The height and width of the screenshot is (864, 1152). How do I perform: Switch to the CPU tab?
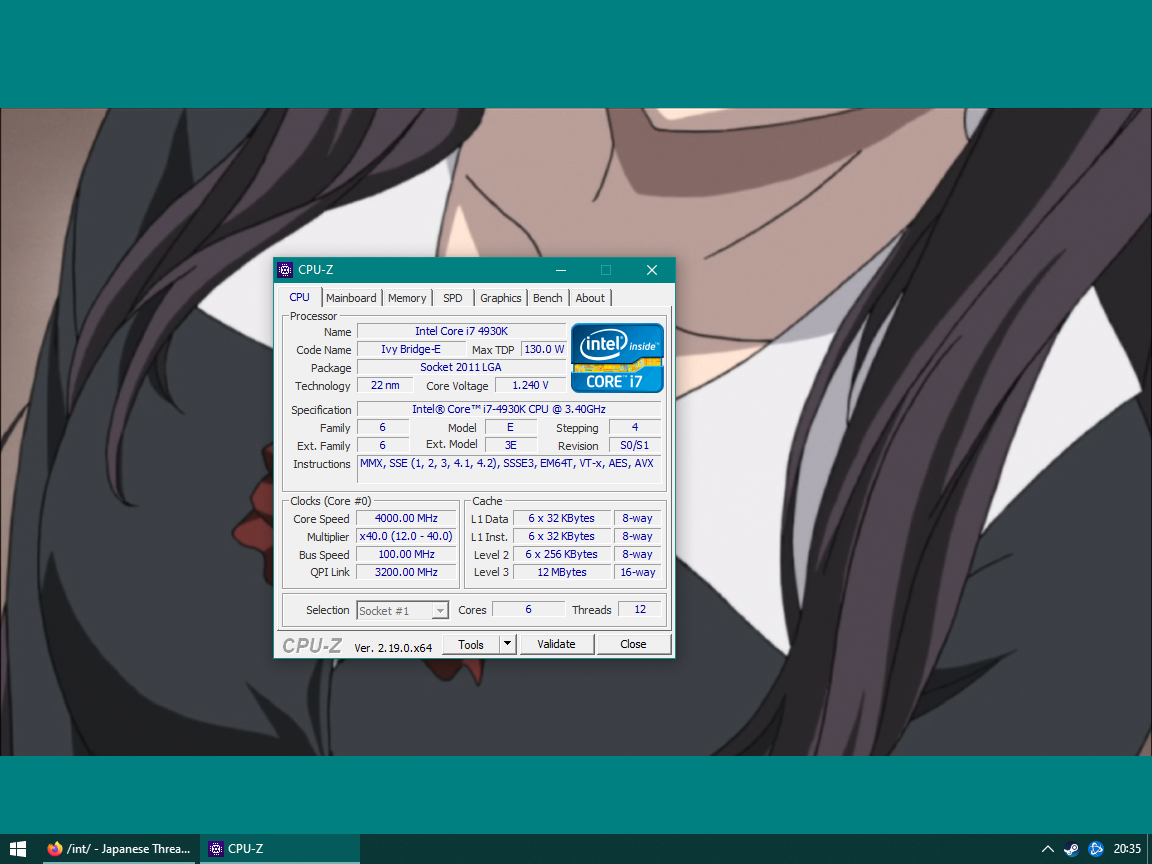(x=300, y=297)
